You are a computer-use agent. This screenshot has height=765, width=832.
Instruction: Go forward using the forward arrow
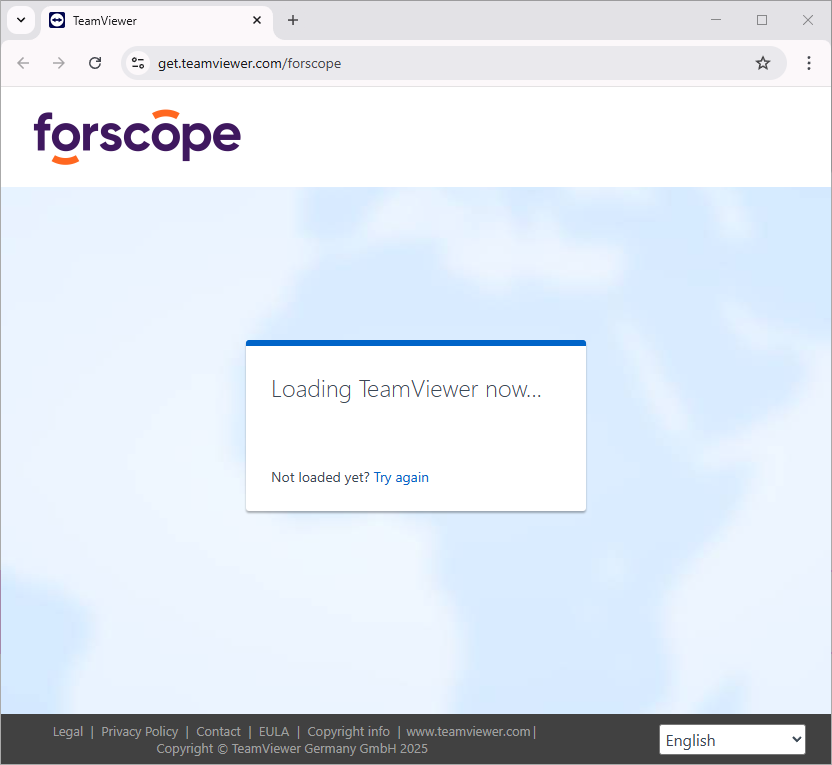(x=59, y=63)
